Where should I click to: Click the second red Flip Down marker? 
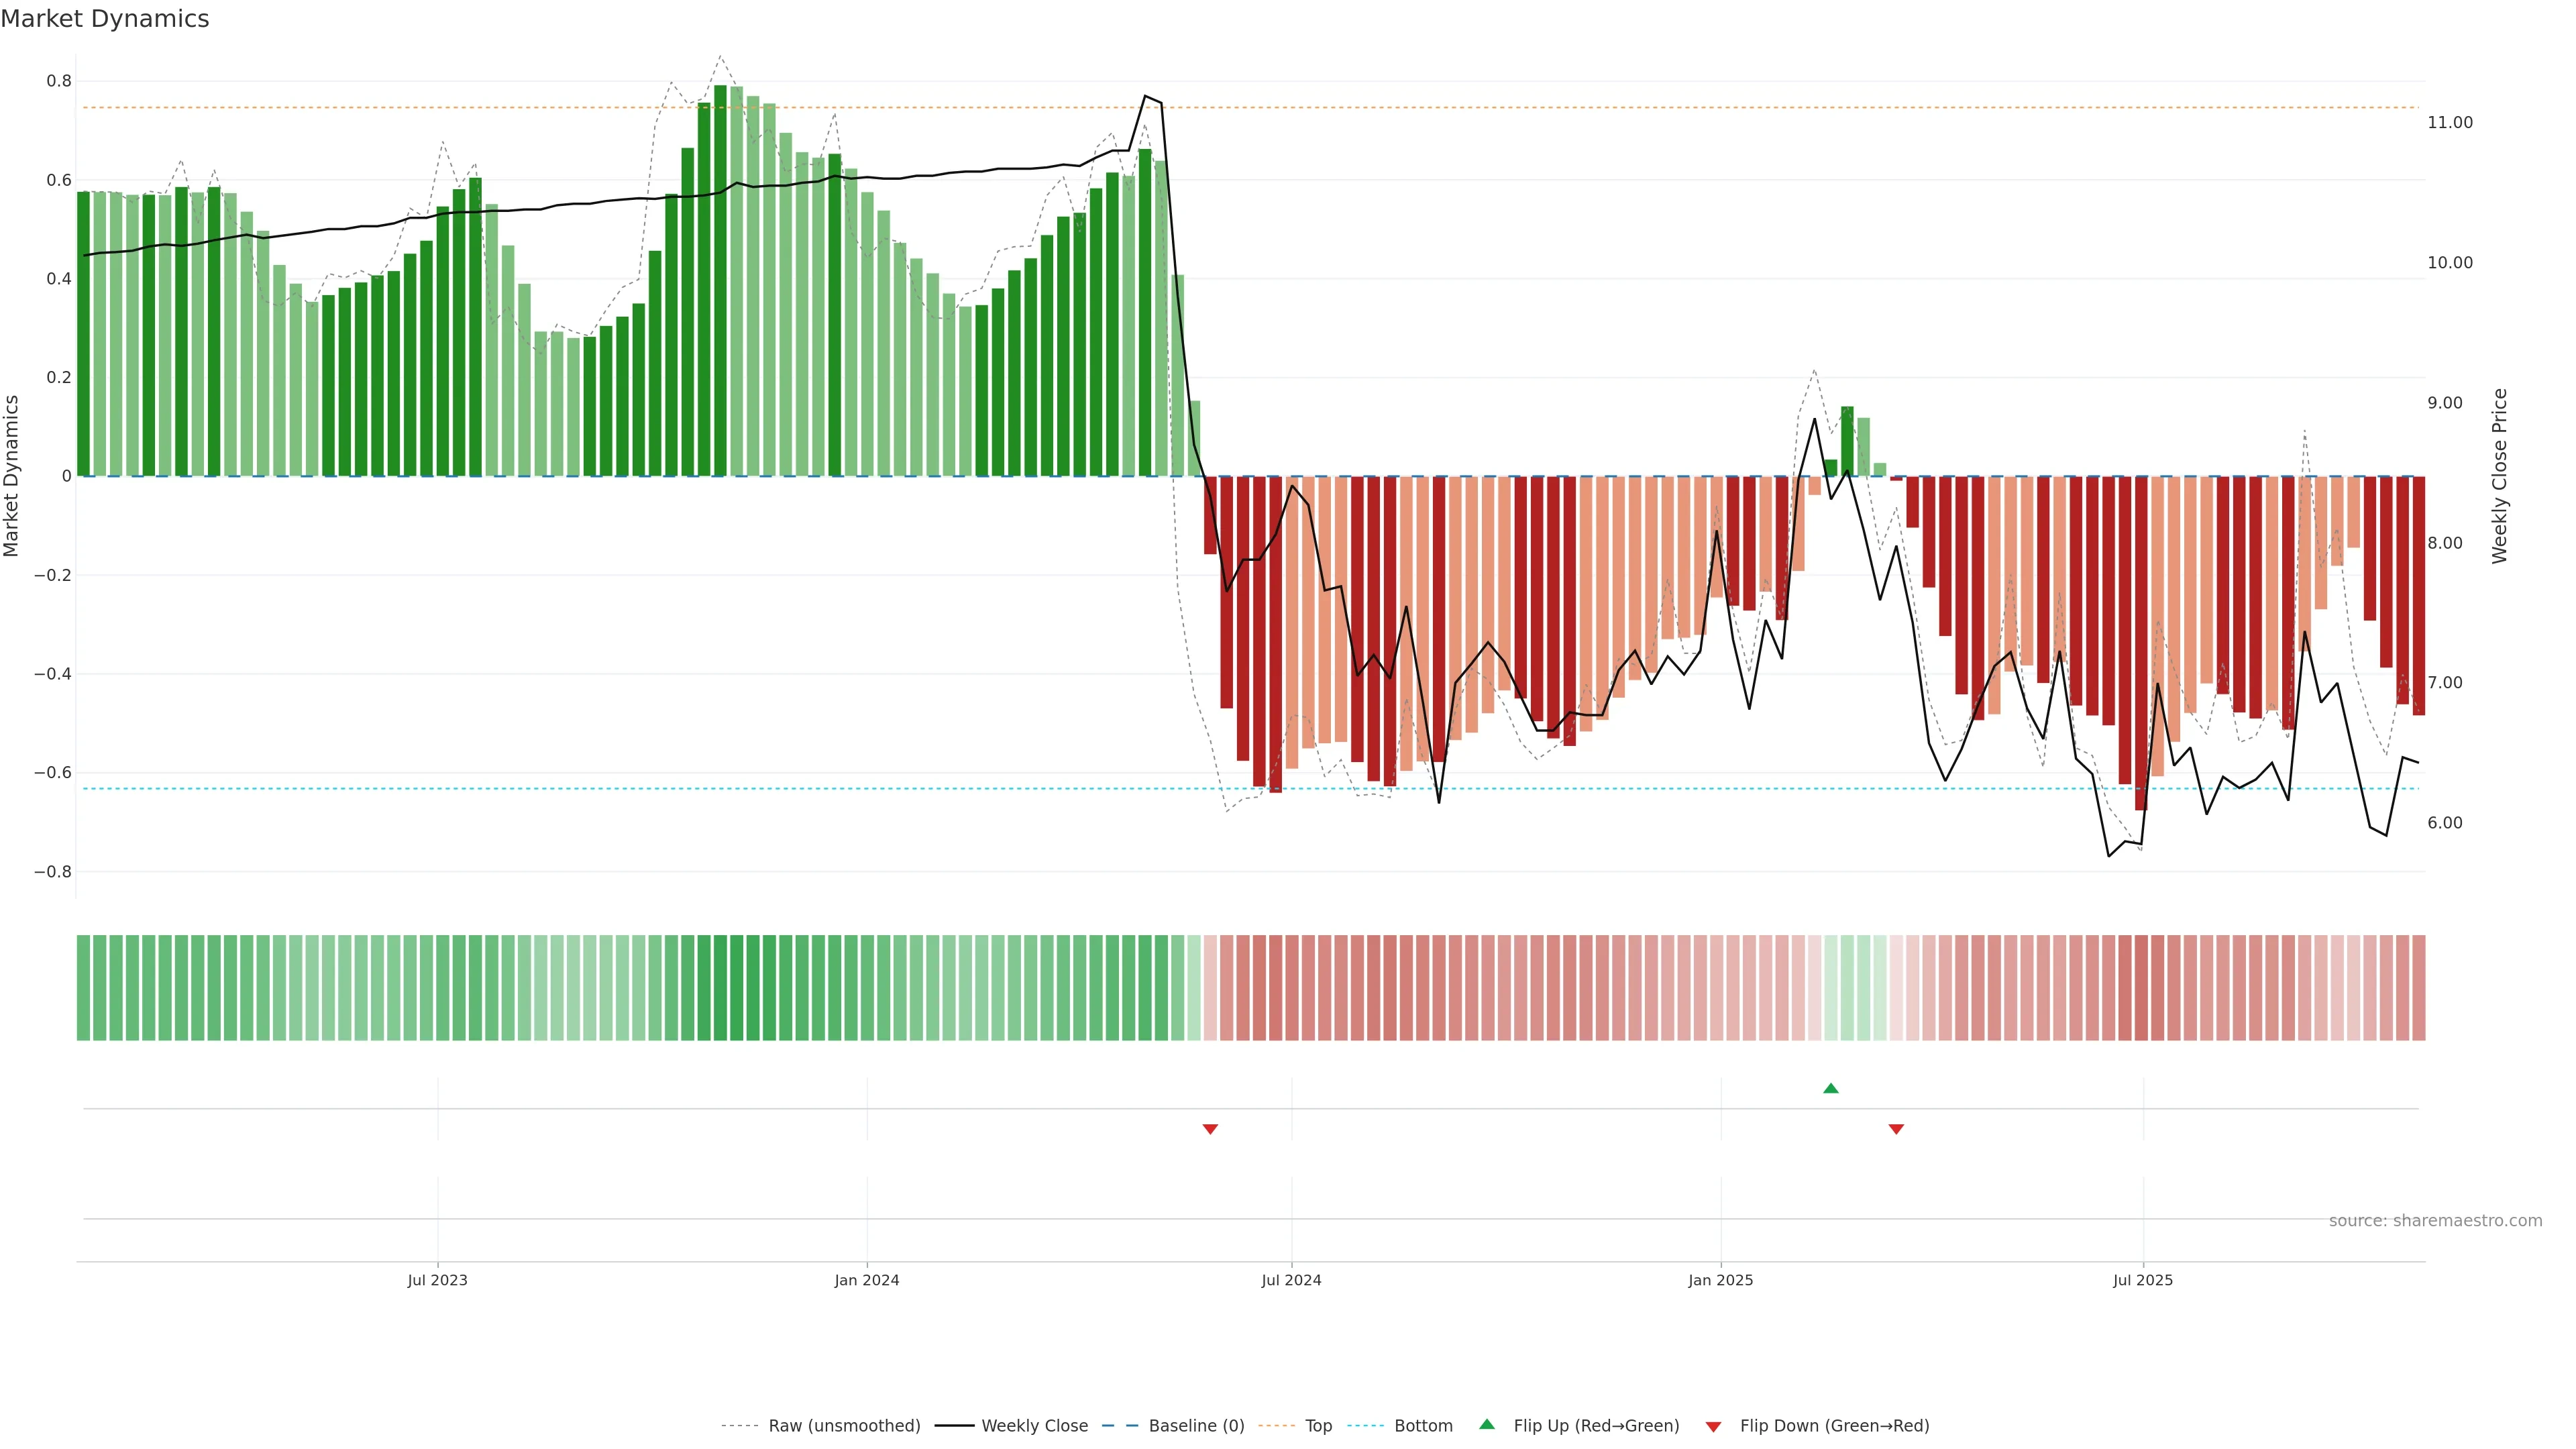pos(1896,1129)
